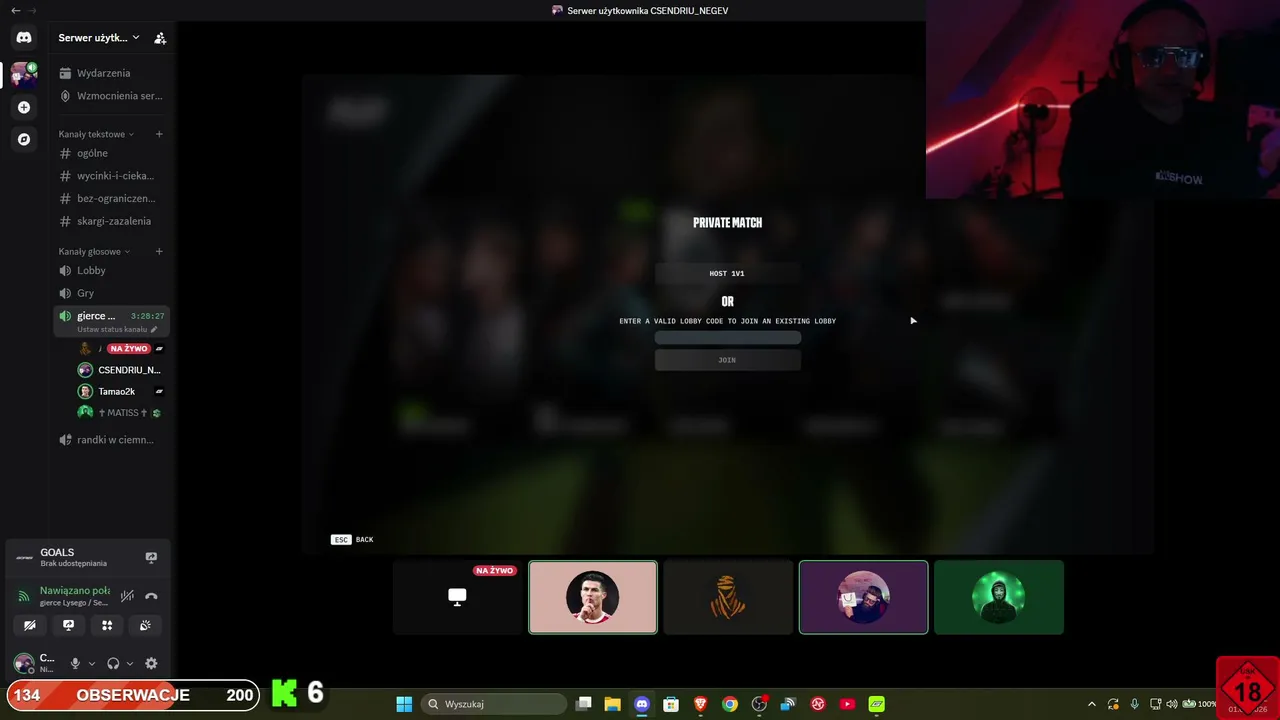Toggle noise suppression icon
Screen dimensions: 1280x720
[x=127, y=596]
